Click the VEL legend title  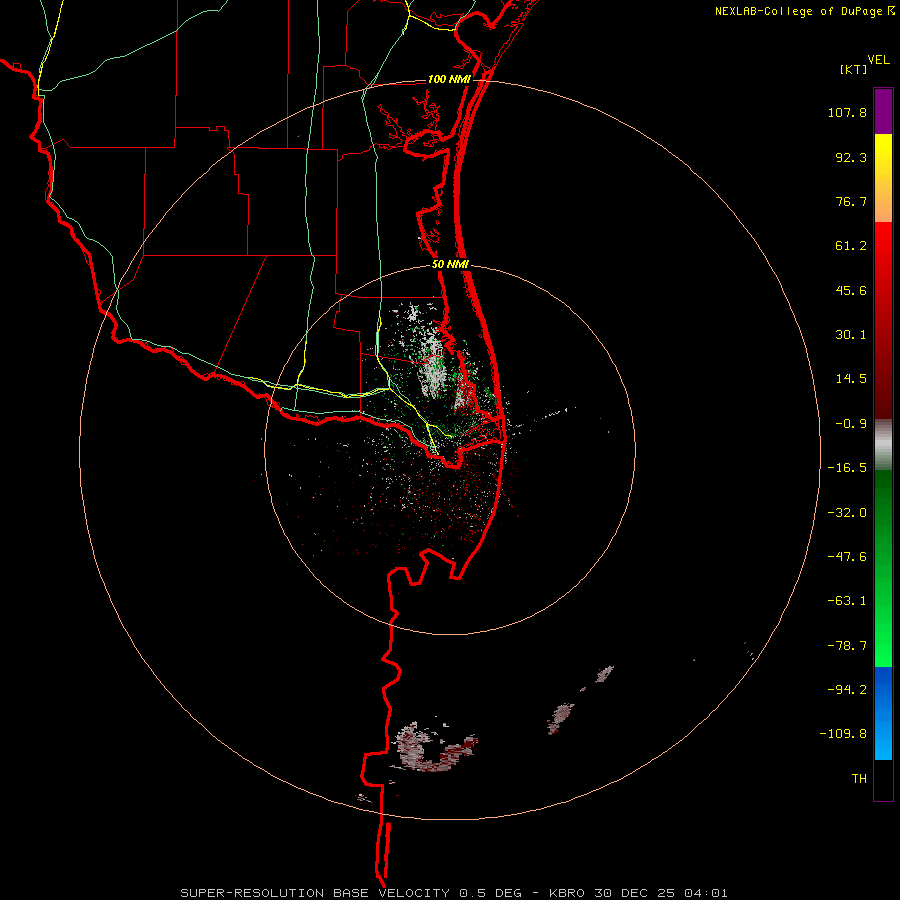point(878,60)
